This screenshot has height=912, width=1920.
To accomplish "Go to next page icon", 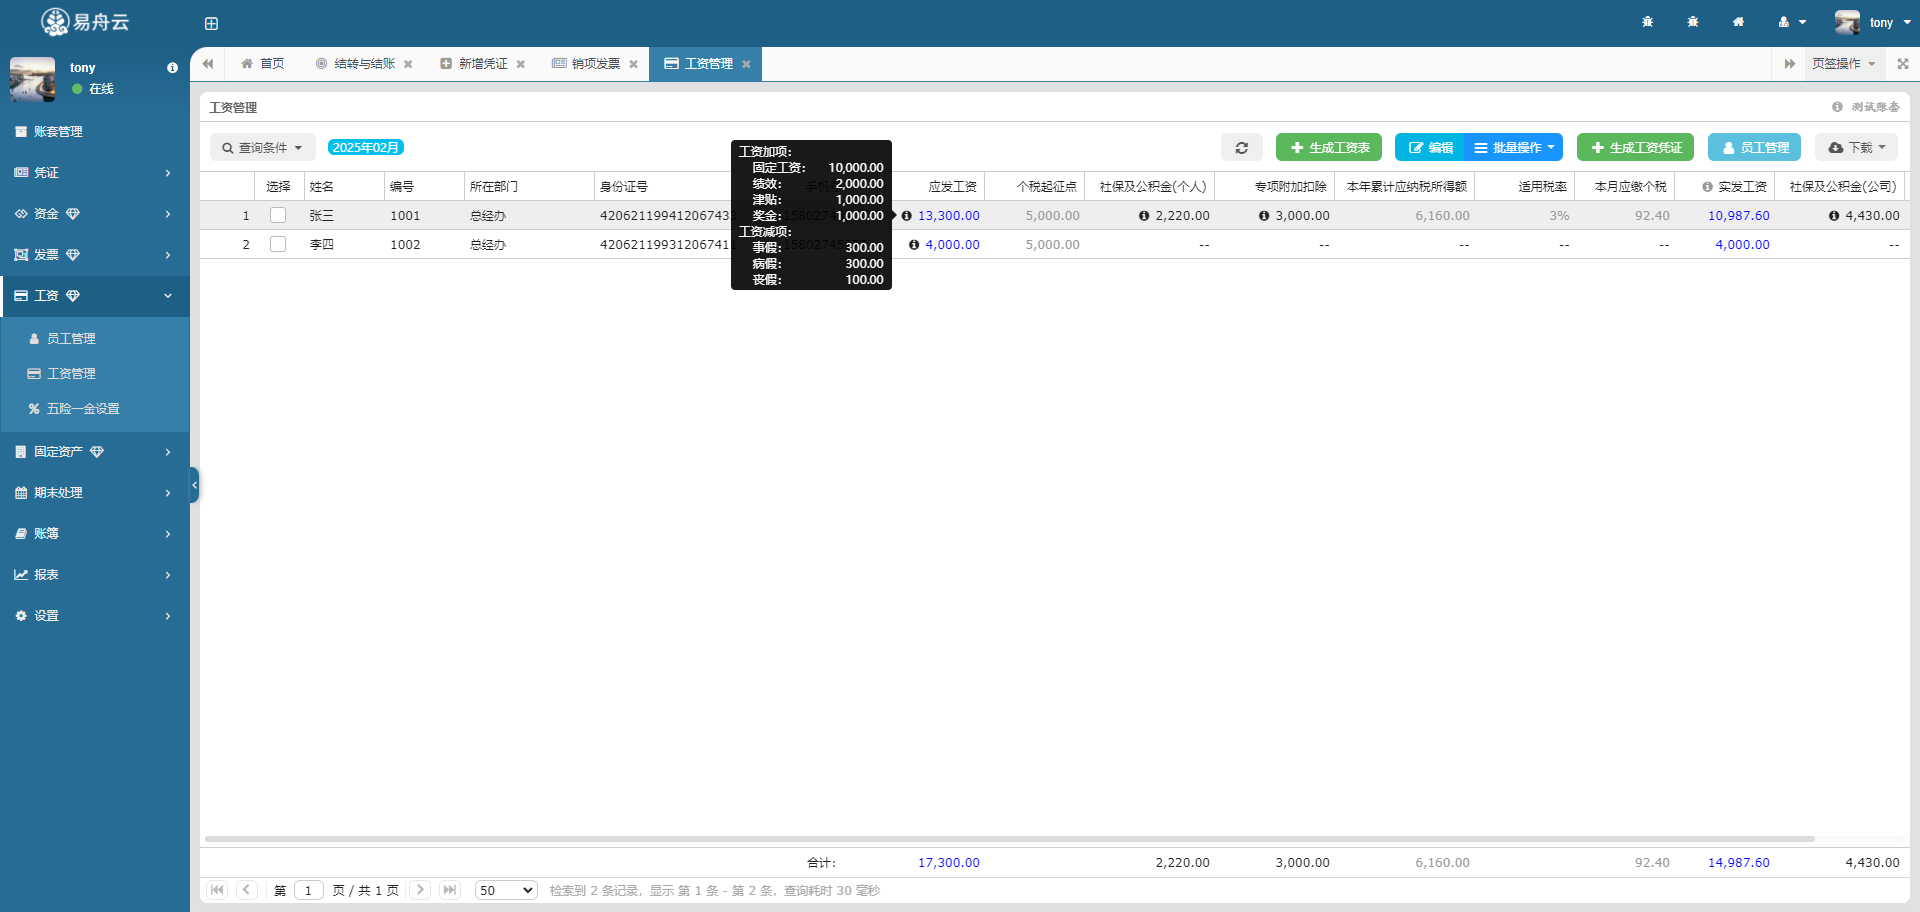I will 420,890.
